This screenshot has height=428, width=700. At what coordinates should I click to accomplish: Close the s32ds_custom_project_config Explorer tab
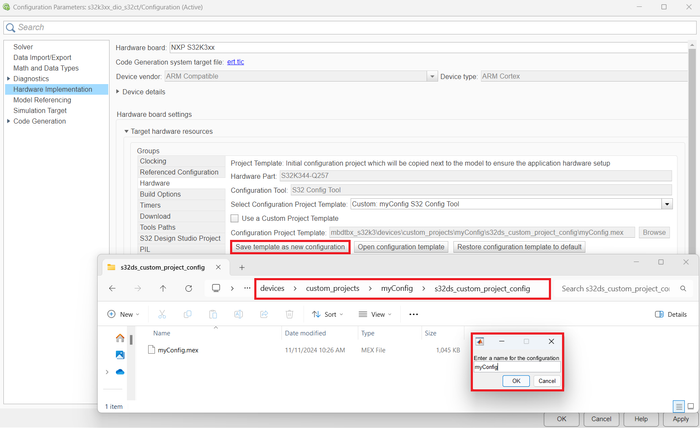click(218, 267)
